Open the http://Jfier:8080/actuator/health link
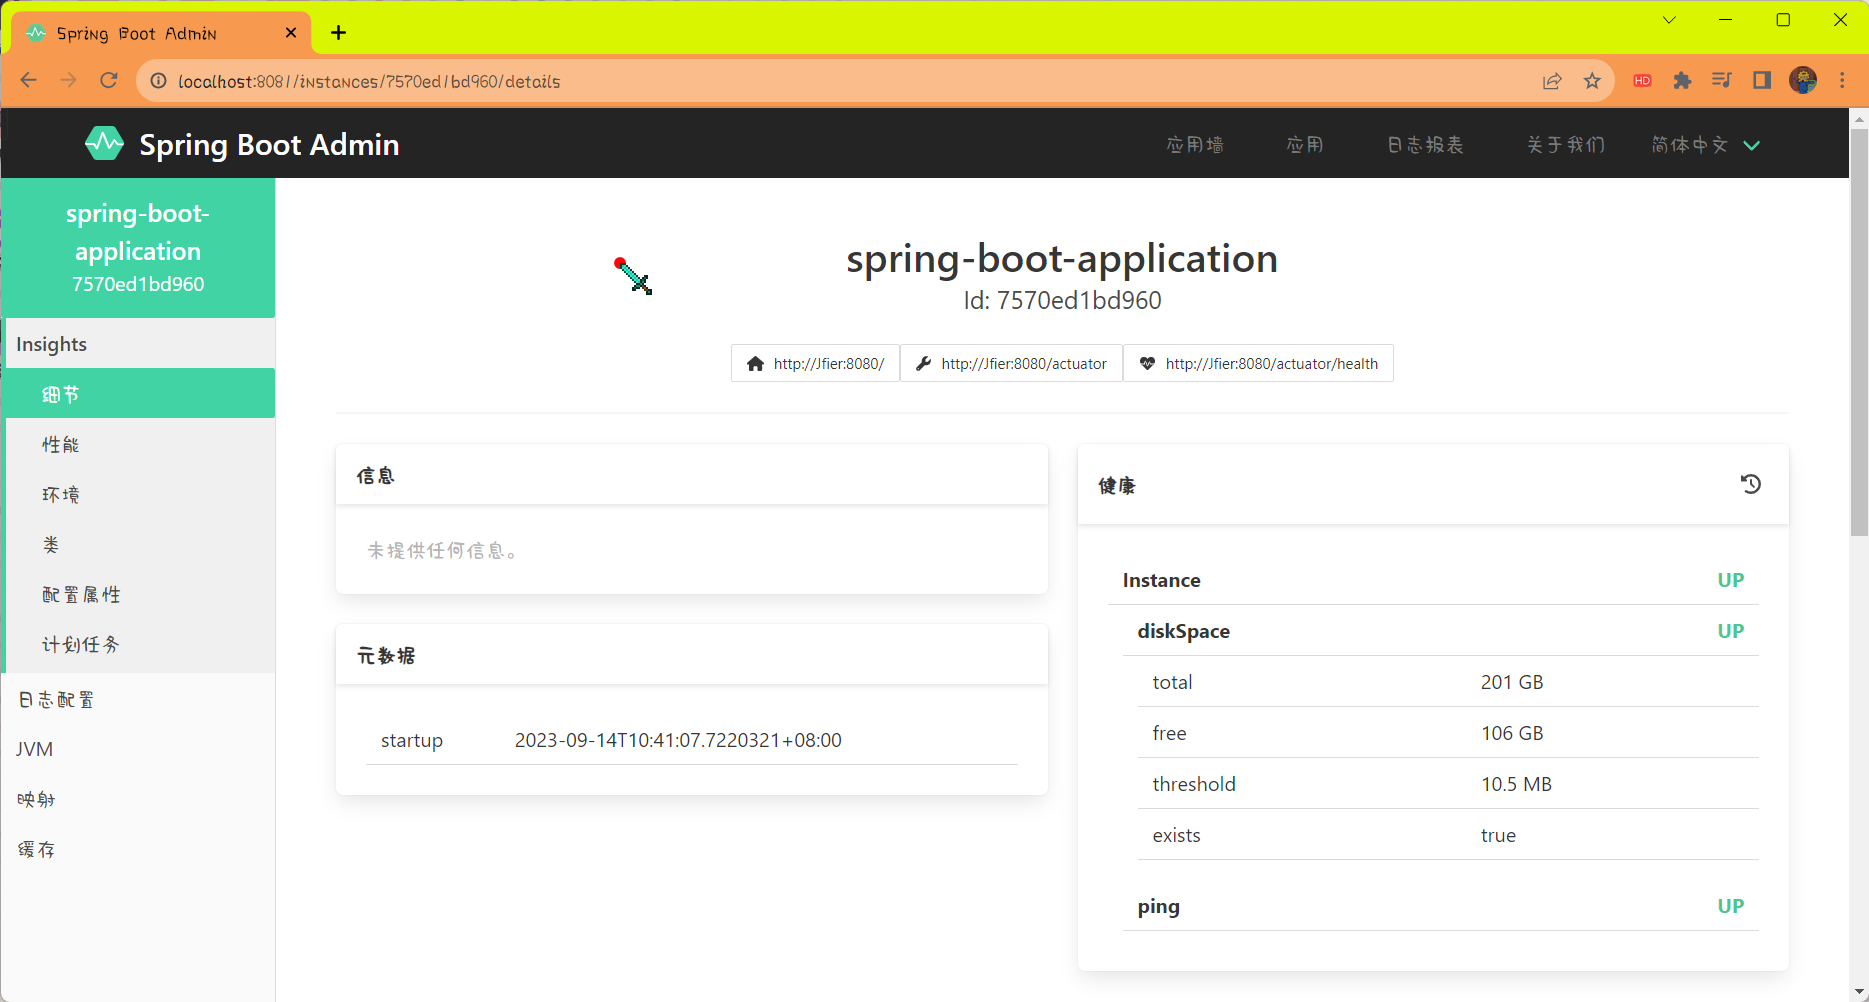 (1258, 363)
